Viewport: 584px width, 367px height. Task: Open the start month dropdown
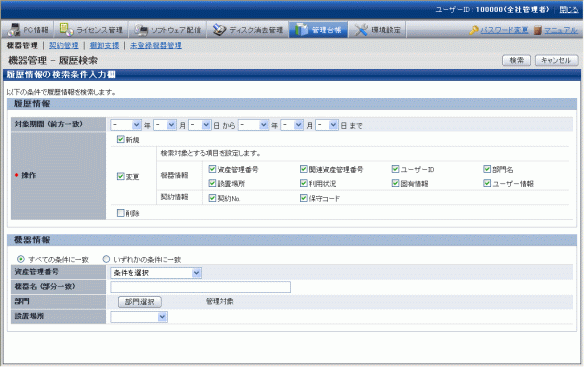[x=165, y=125]
